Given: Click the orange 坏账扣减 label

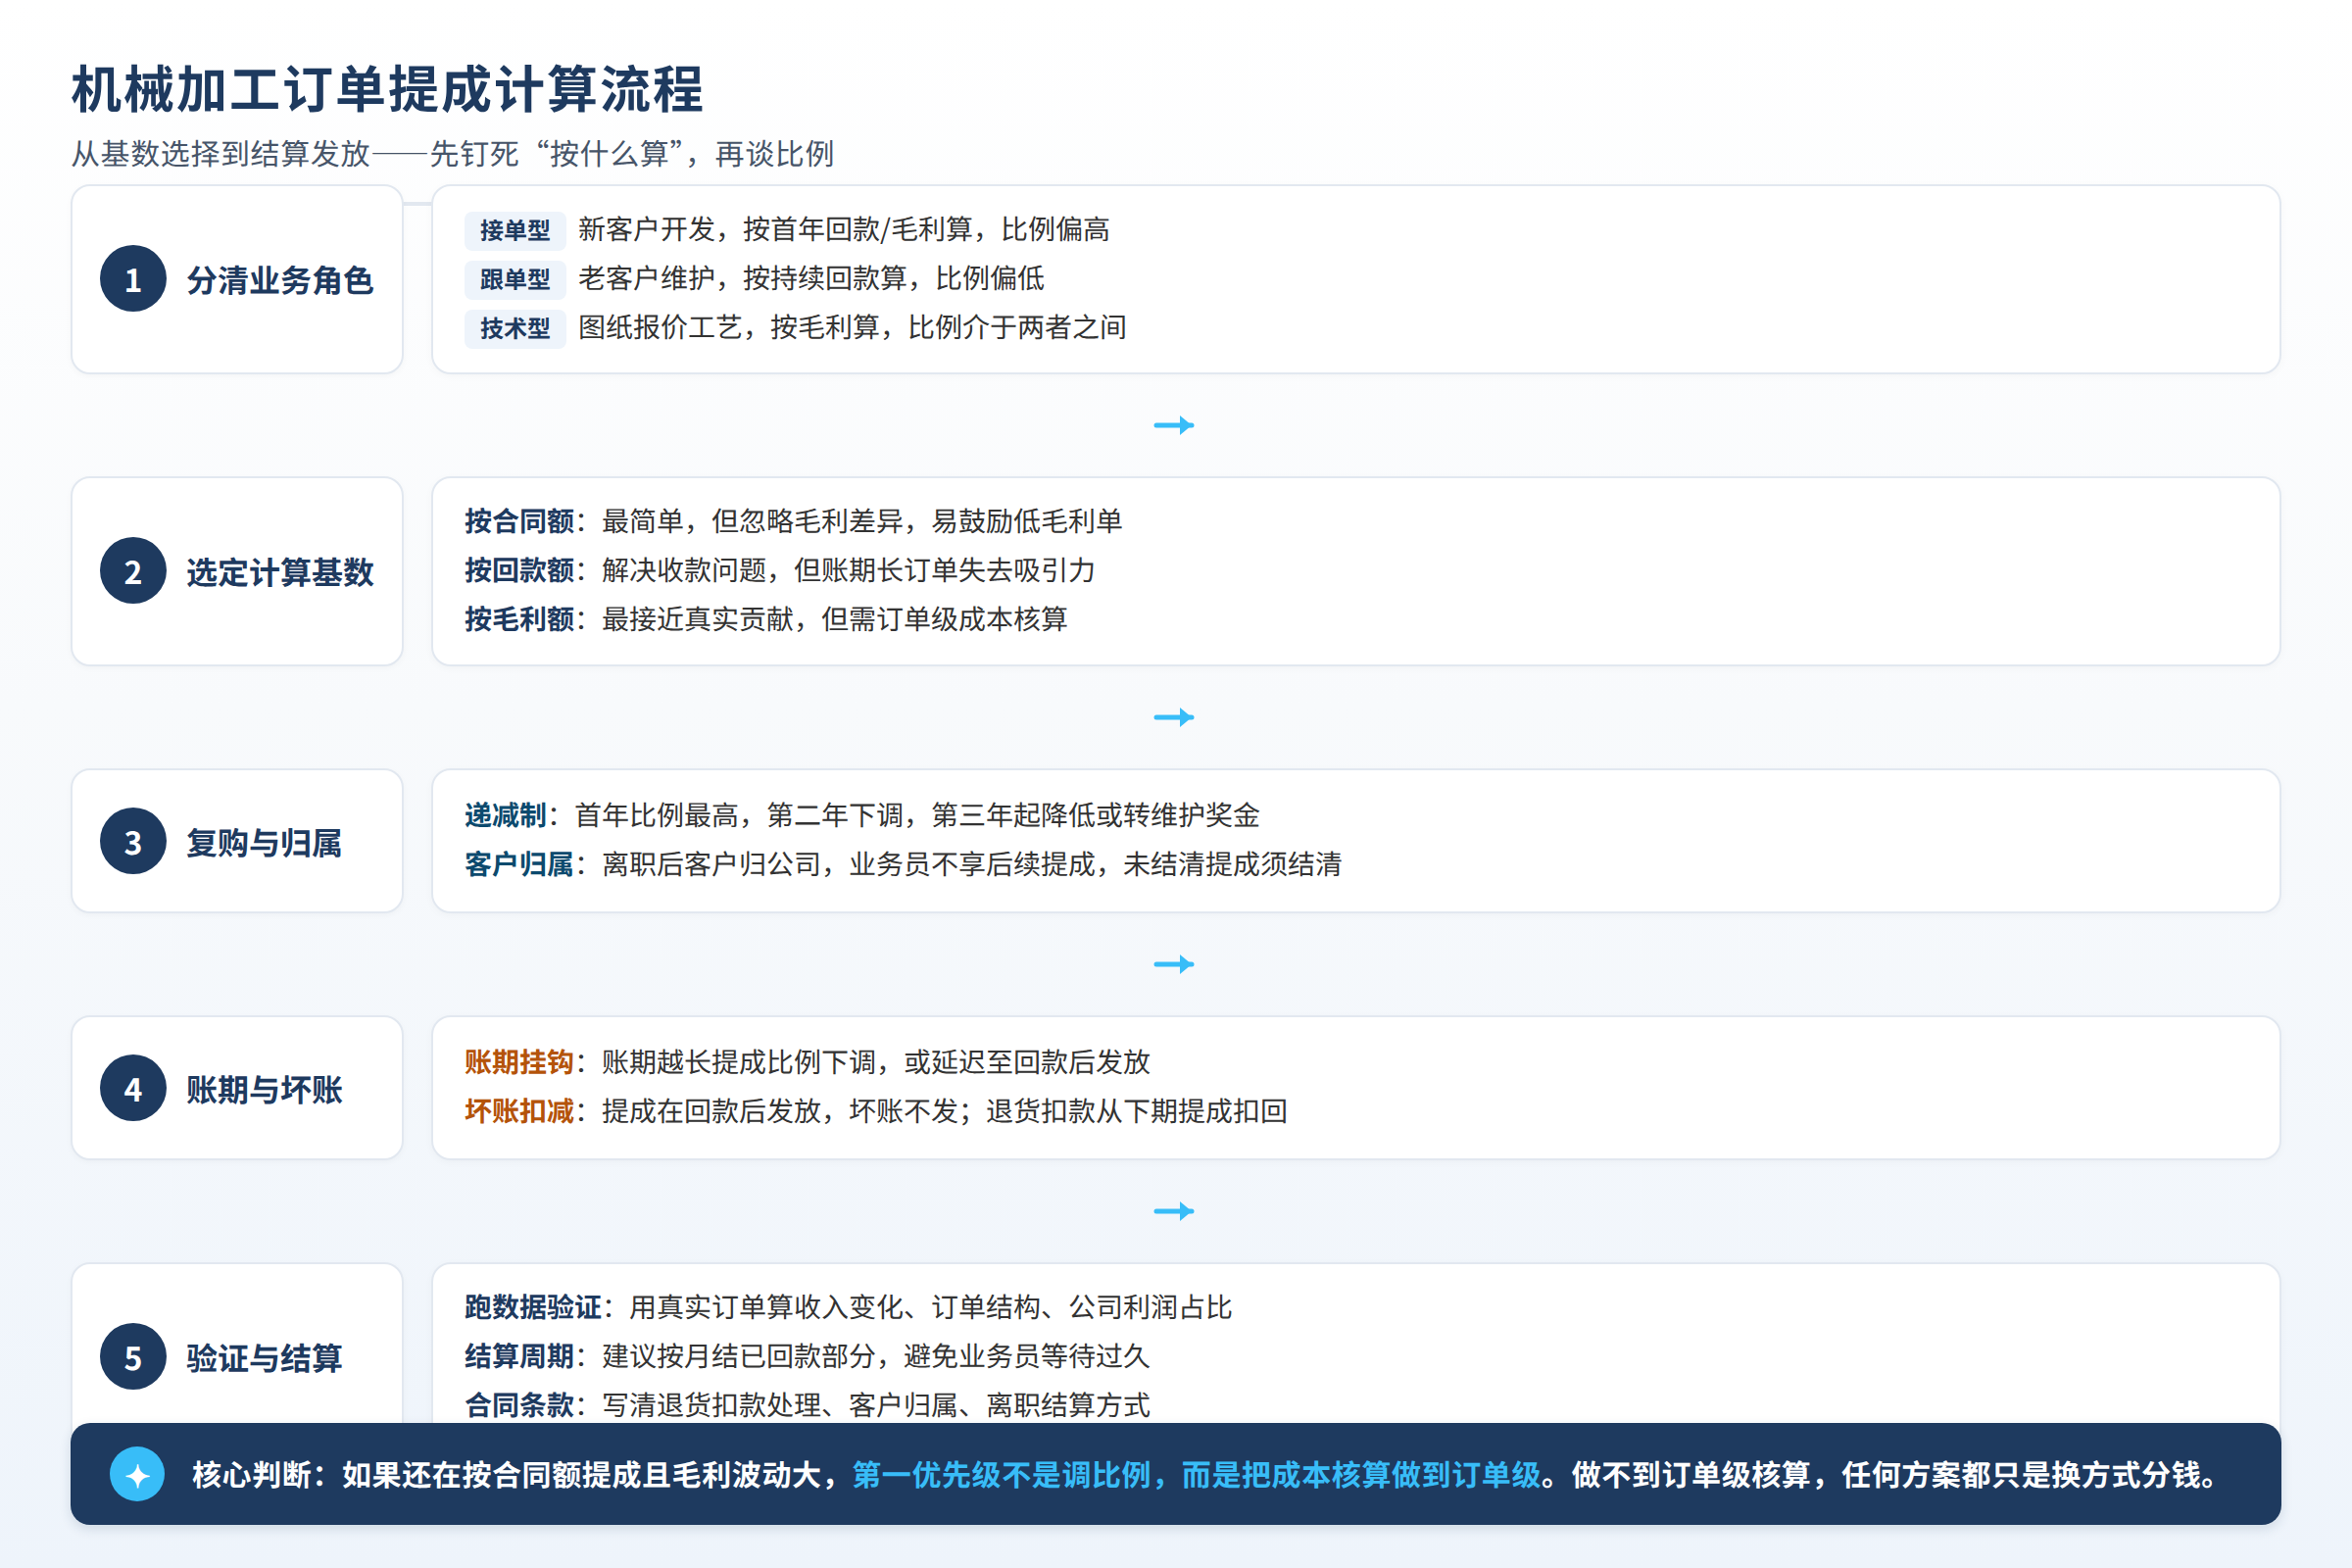Looking at the screenshot, I should coord(519,1111).
